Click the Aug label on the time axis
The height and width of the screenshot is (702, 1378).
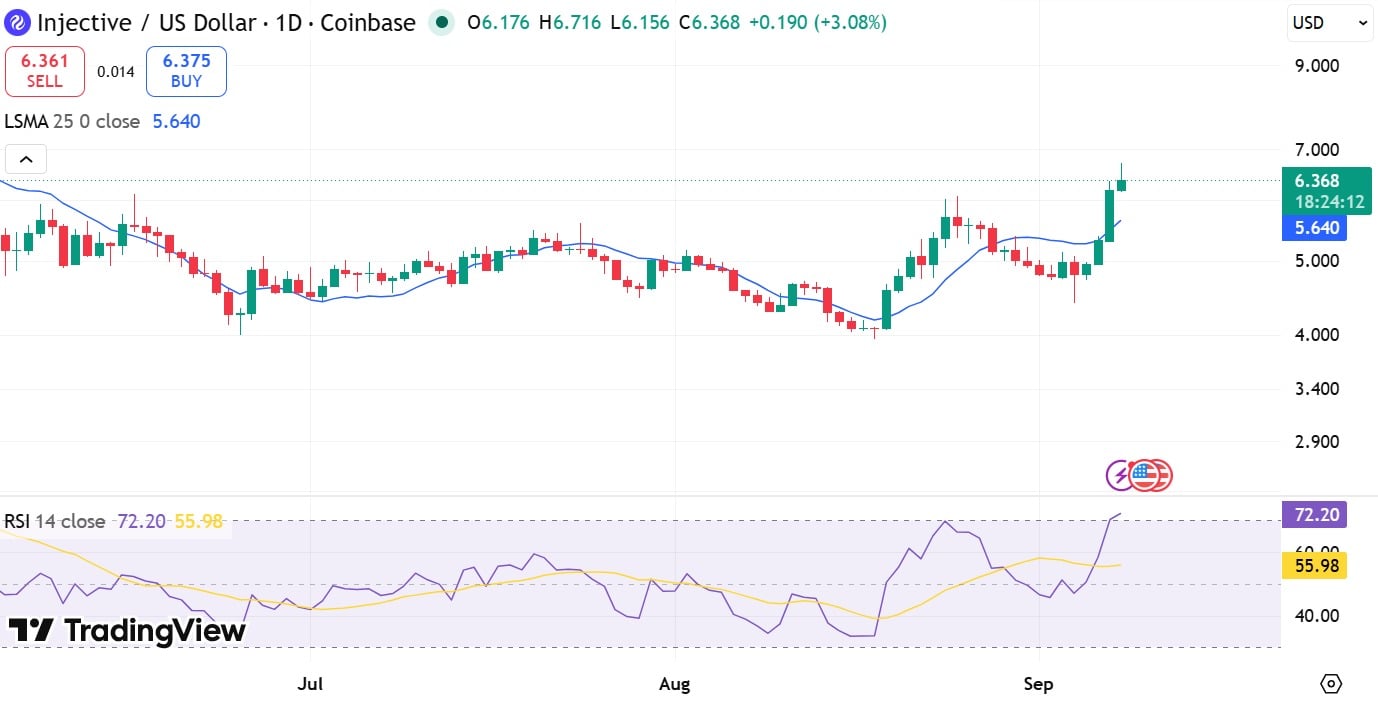675,685
